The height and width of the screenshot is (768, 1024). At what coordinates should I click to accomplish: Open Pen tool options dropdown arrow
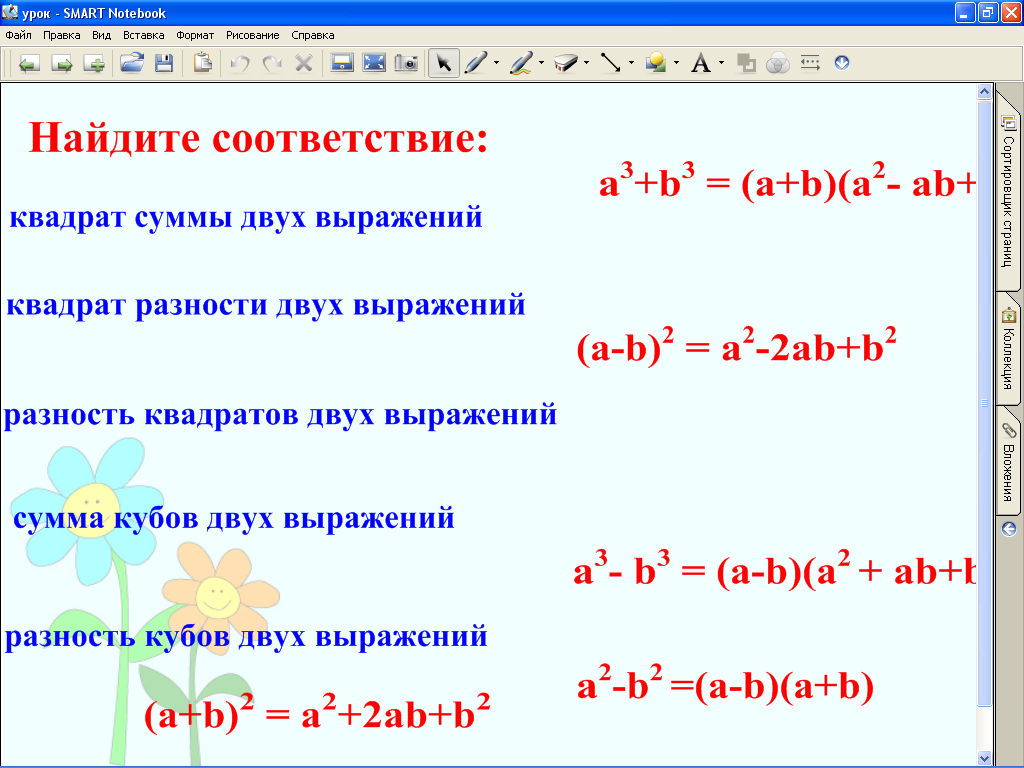pos(496,63)
